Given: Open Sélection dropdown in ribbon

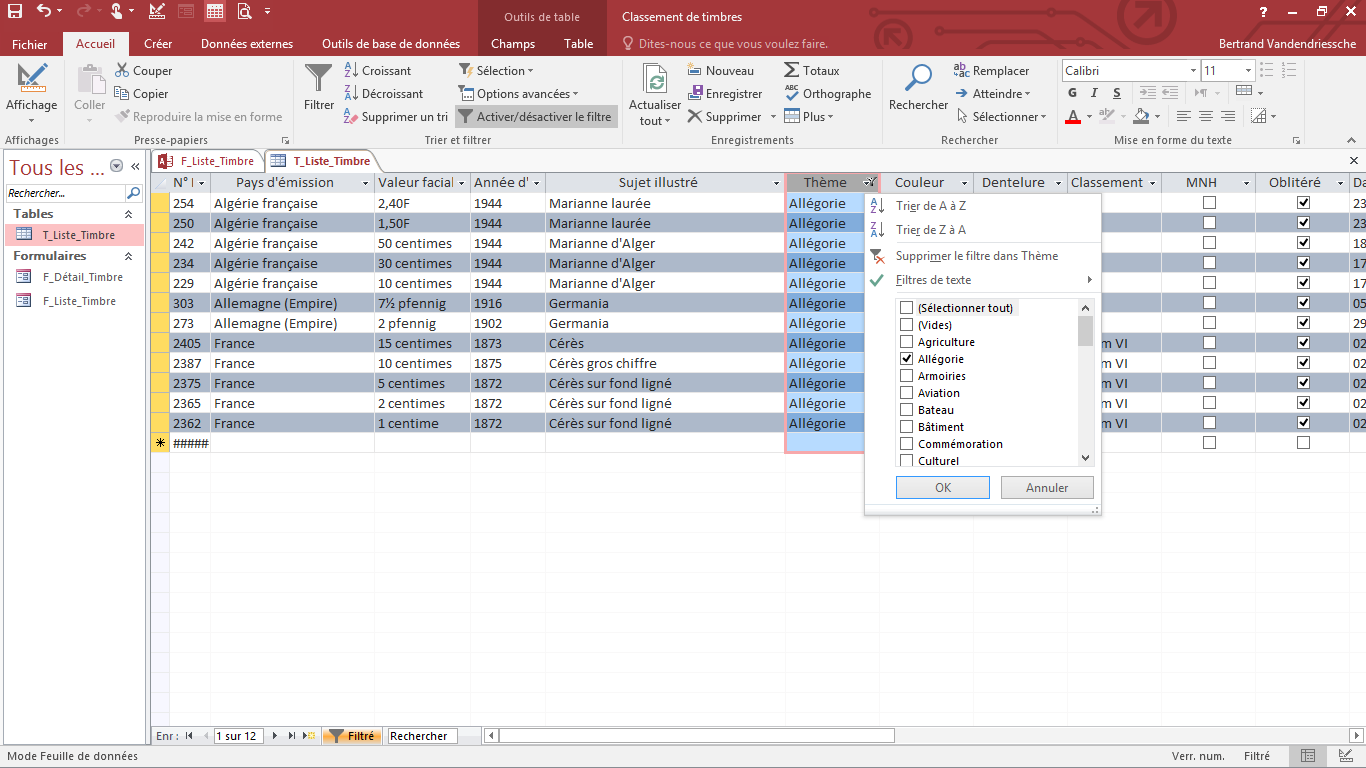Looking at the screenshot, I should tap(497, 71).
